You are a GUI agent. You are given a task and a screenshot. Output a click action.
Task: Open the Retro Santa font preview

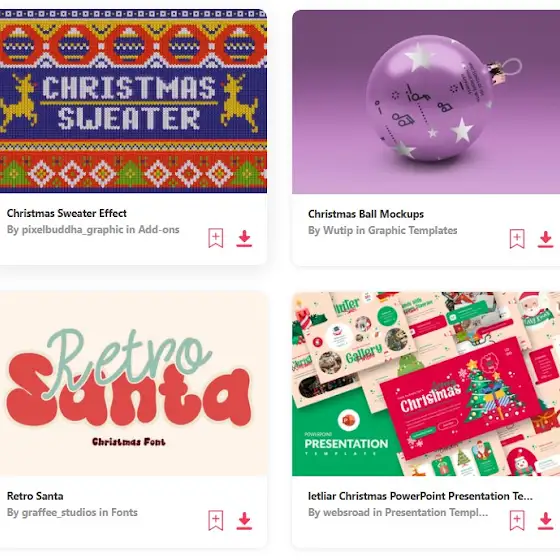[133, 384]
